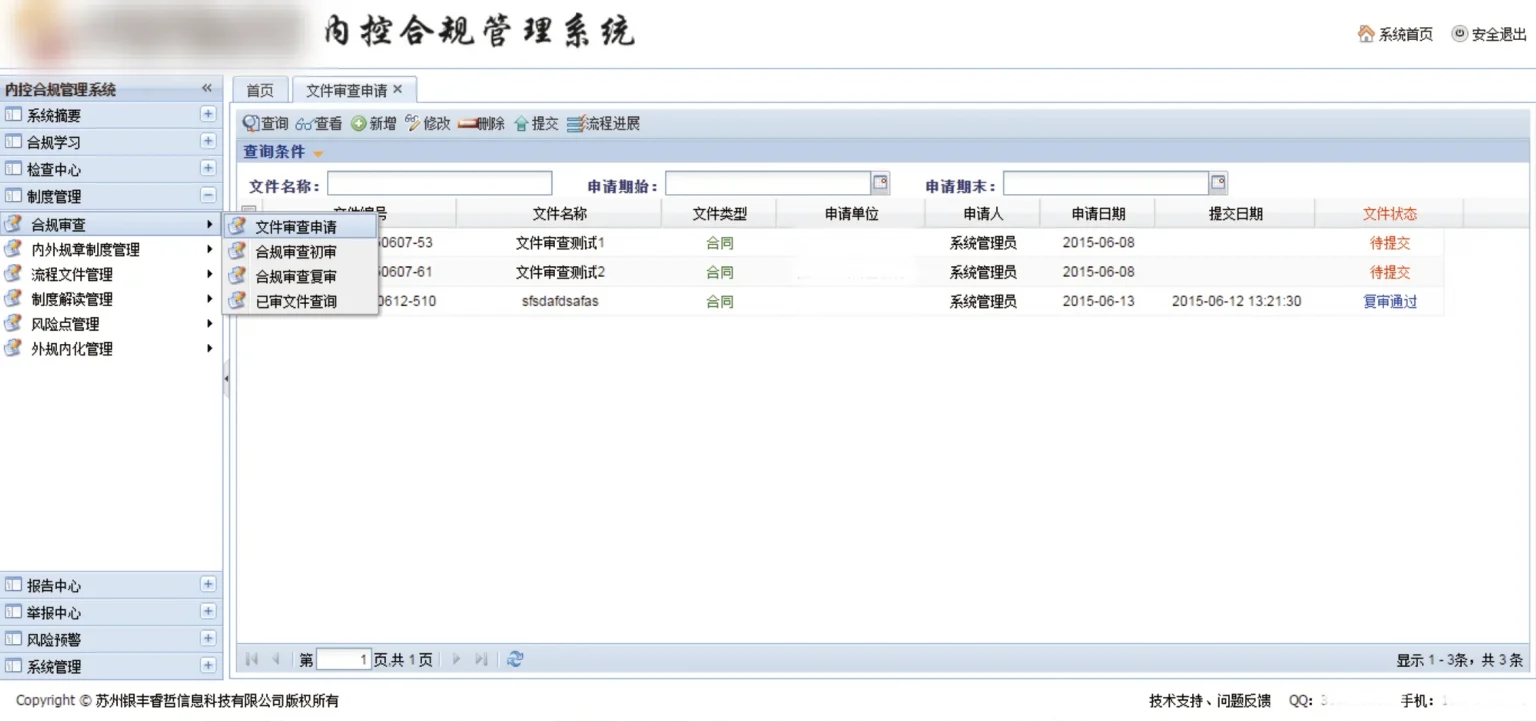Viewport: 1536px width, 722px height.
Task: Click the 删除 delete toolbar icon
Action: 467,124
